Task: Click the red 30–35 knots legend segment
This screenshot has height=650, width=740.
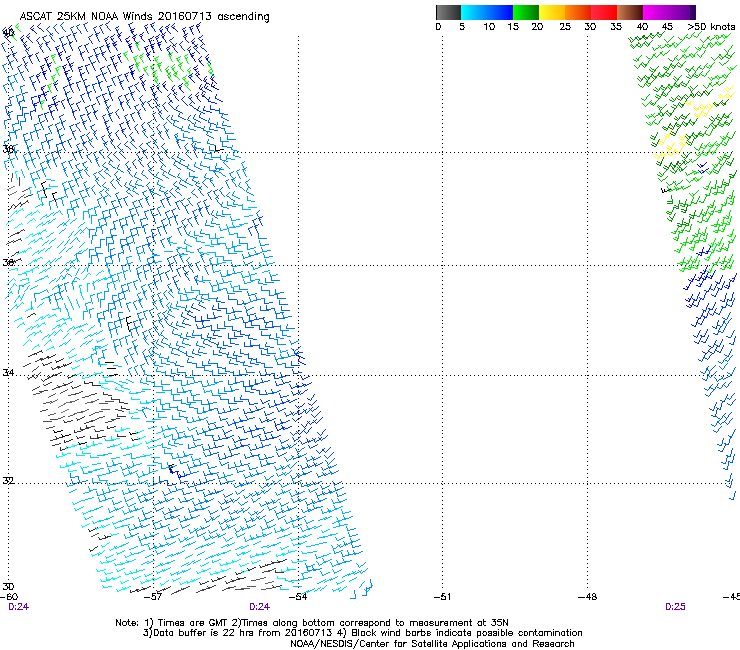Action: pyautogui.click(x=604, y=12)
